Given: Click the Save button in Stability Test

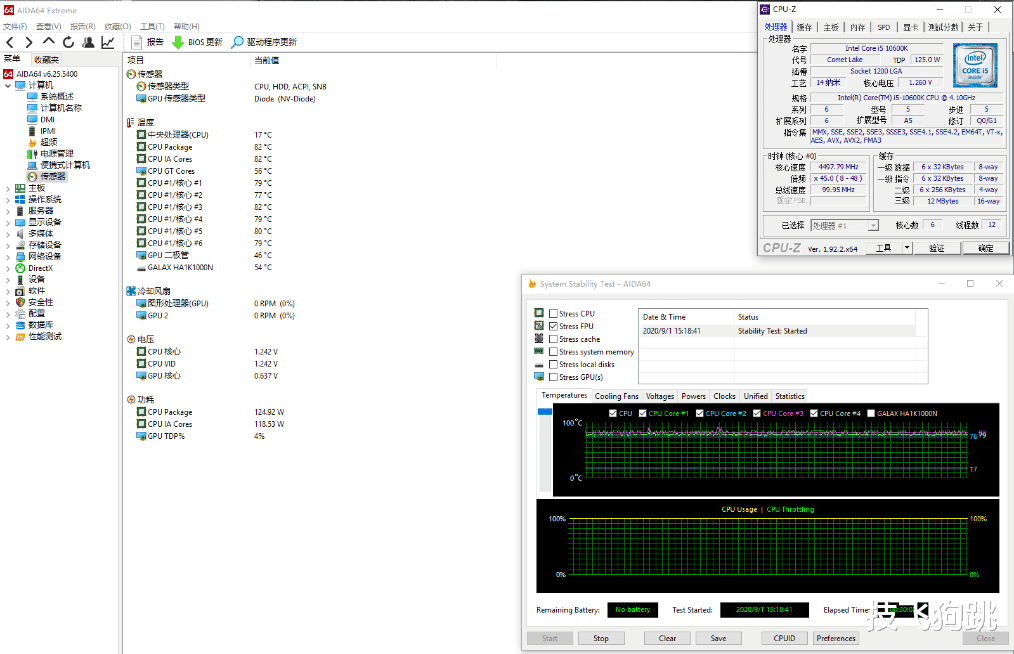Looking at the screenshot, I should point(718,638).
